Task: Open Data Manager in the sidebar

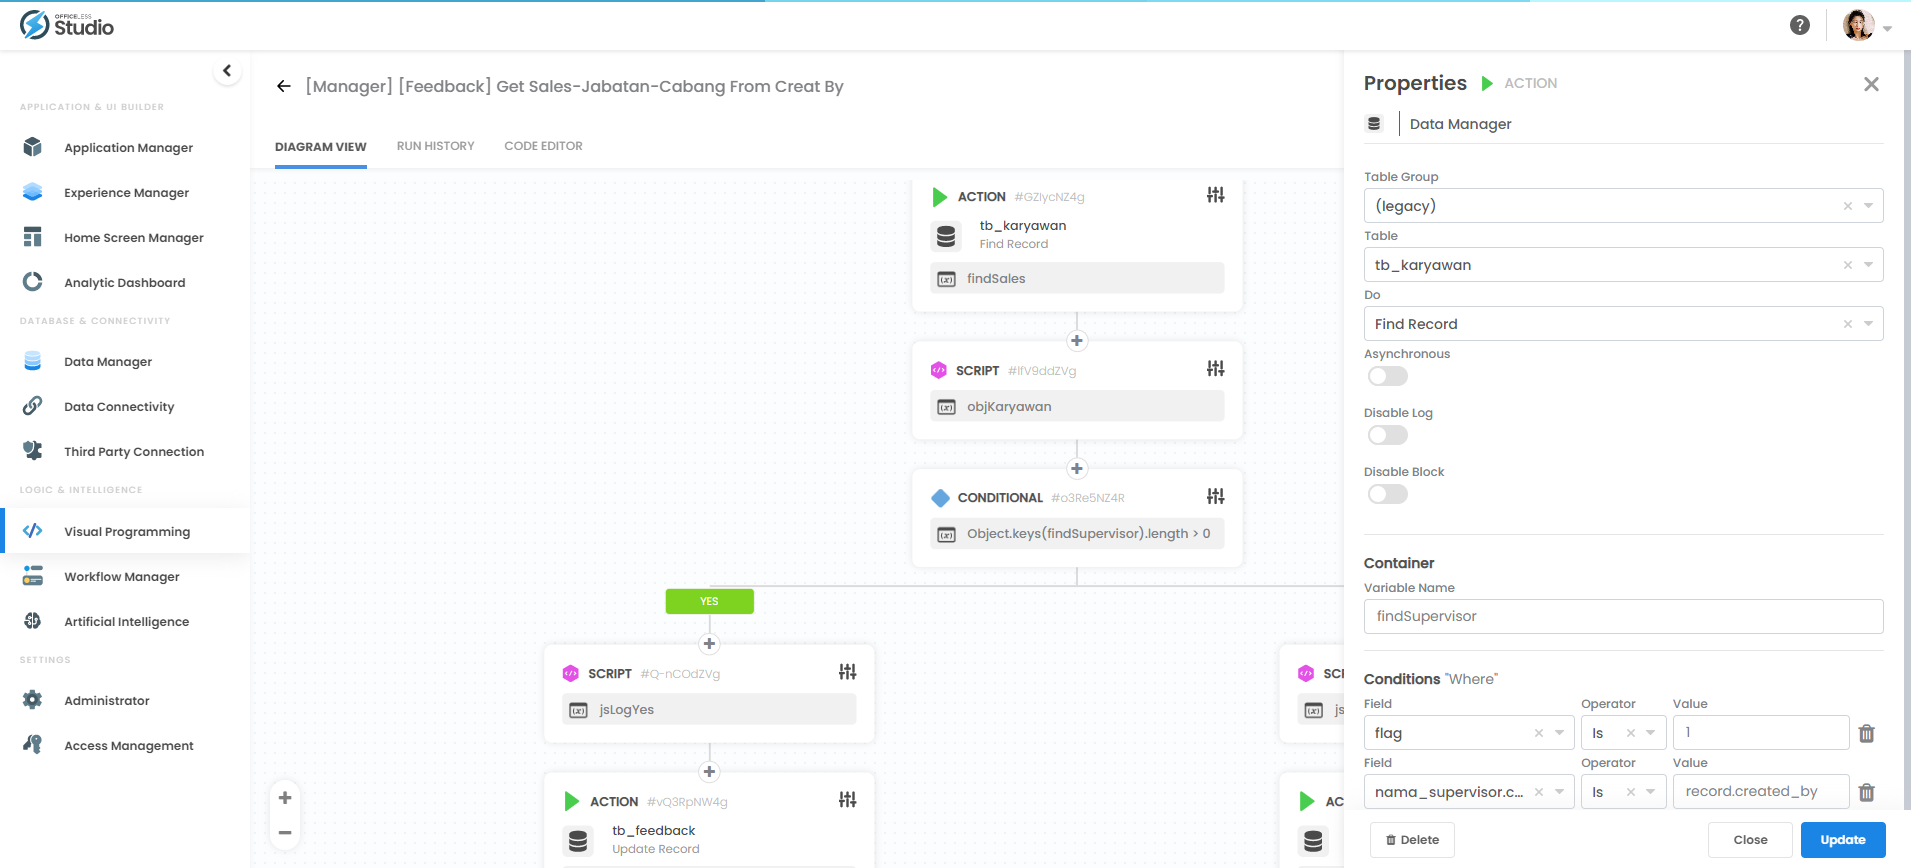Action: pyautogui.click(x=108, y=361)
